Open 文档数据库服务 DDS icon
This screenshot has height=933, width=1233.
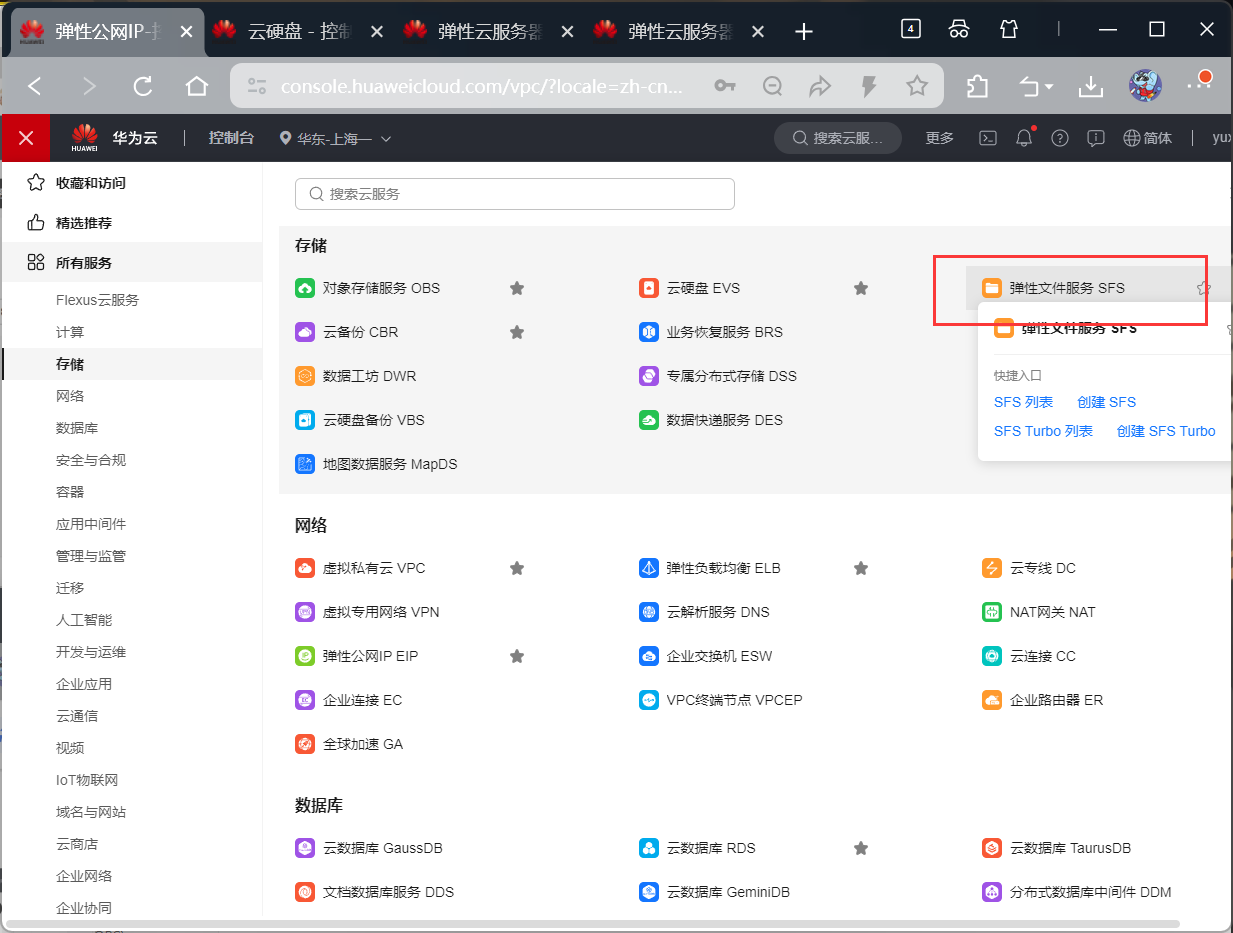[305, 892]
